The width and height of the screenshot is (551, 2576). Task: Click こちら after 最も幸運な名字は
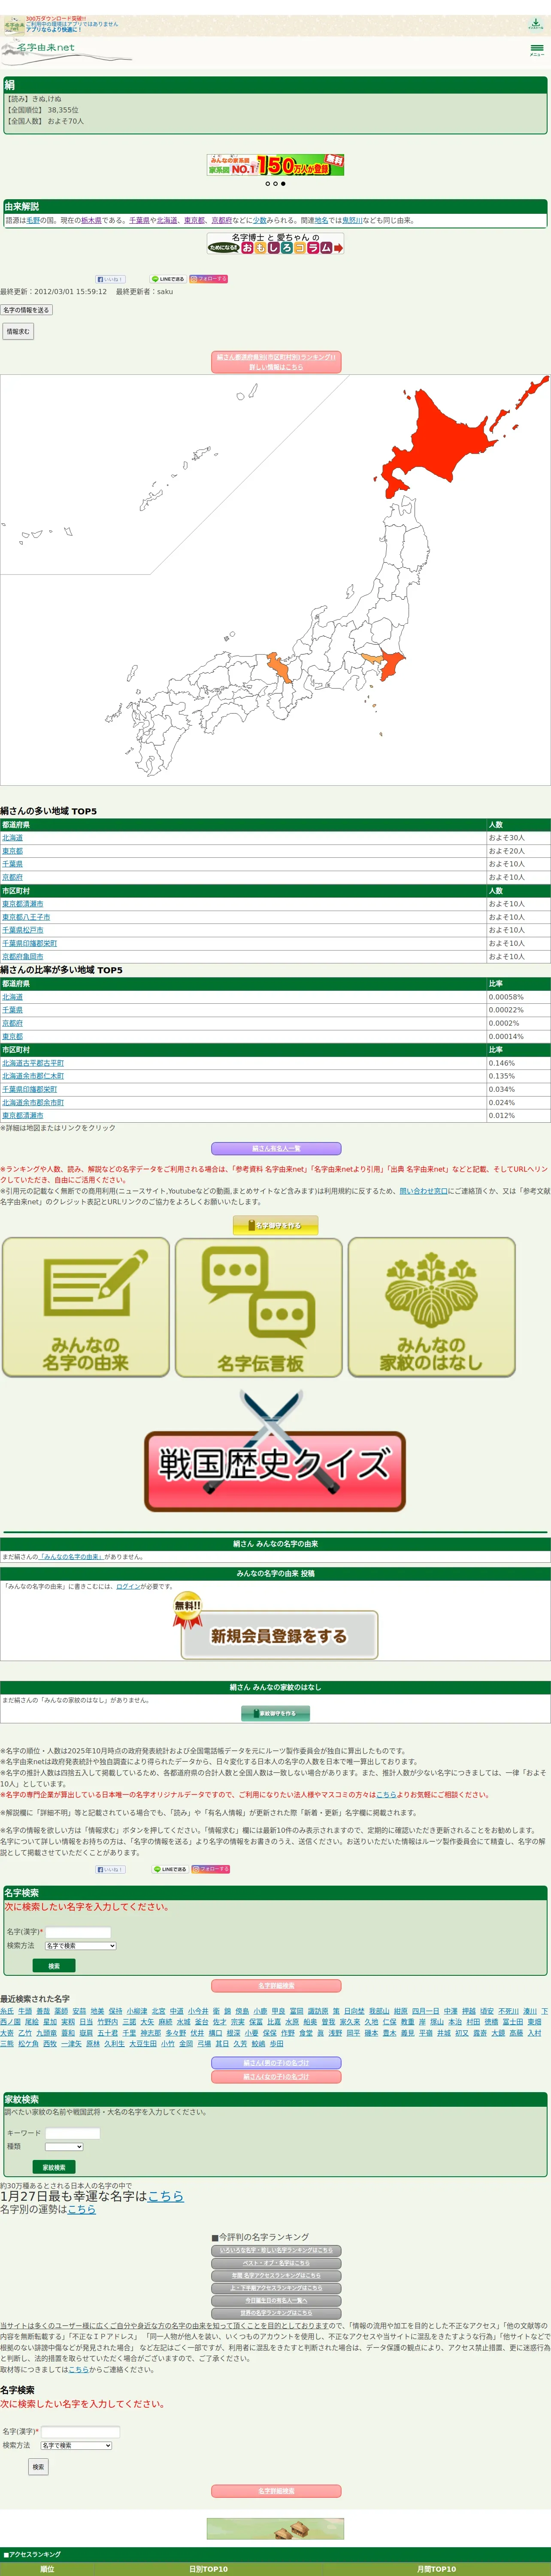pos(166,2196)
